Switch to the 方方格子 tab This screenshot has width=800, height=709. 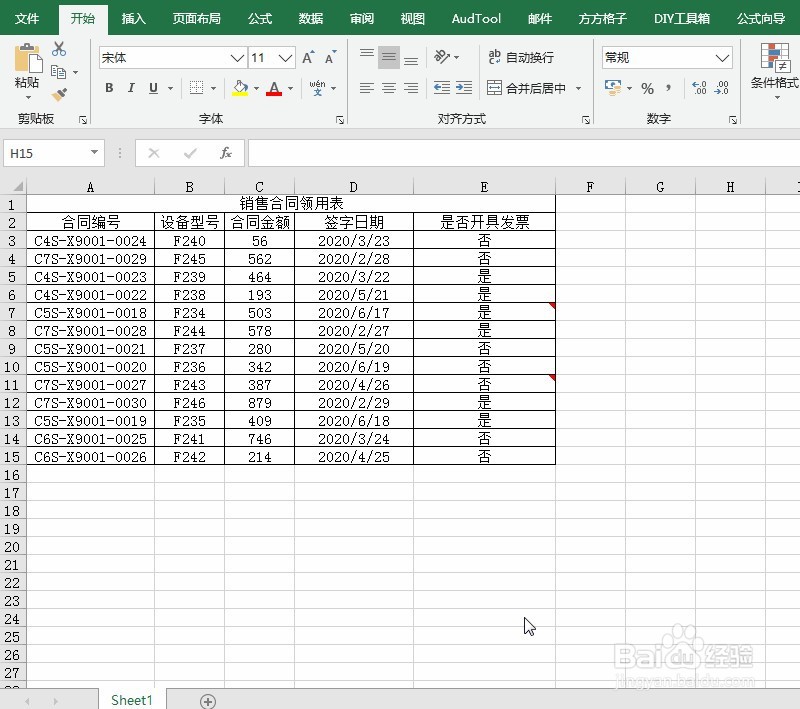(603, 19)
